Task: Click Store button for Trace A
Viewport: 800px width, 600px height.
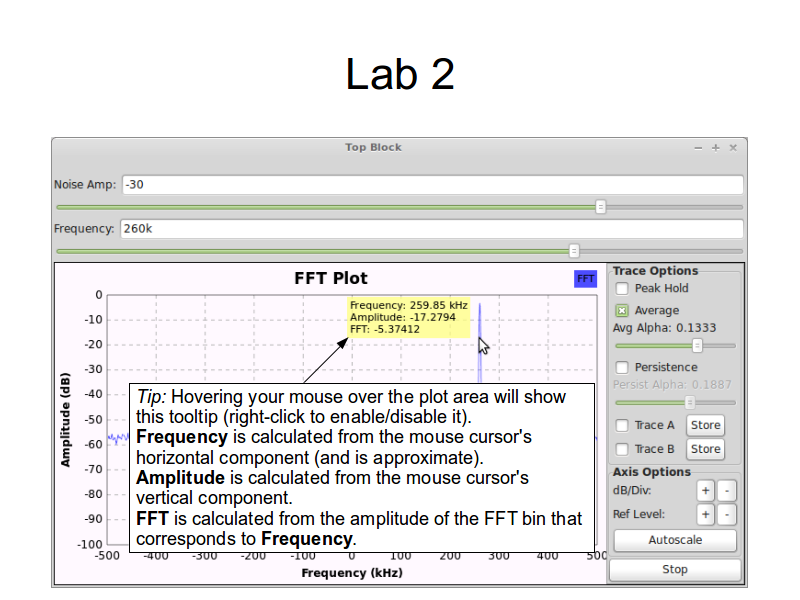Action: pos(705,425)
